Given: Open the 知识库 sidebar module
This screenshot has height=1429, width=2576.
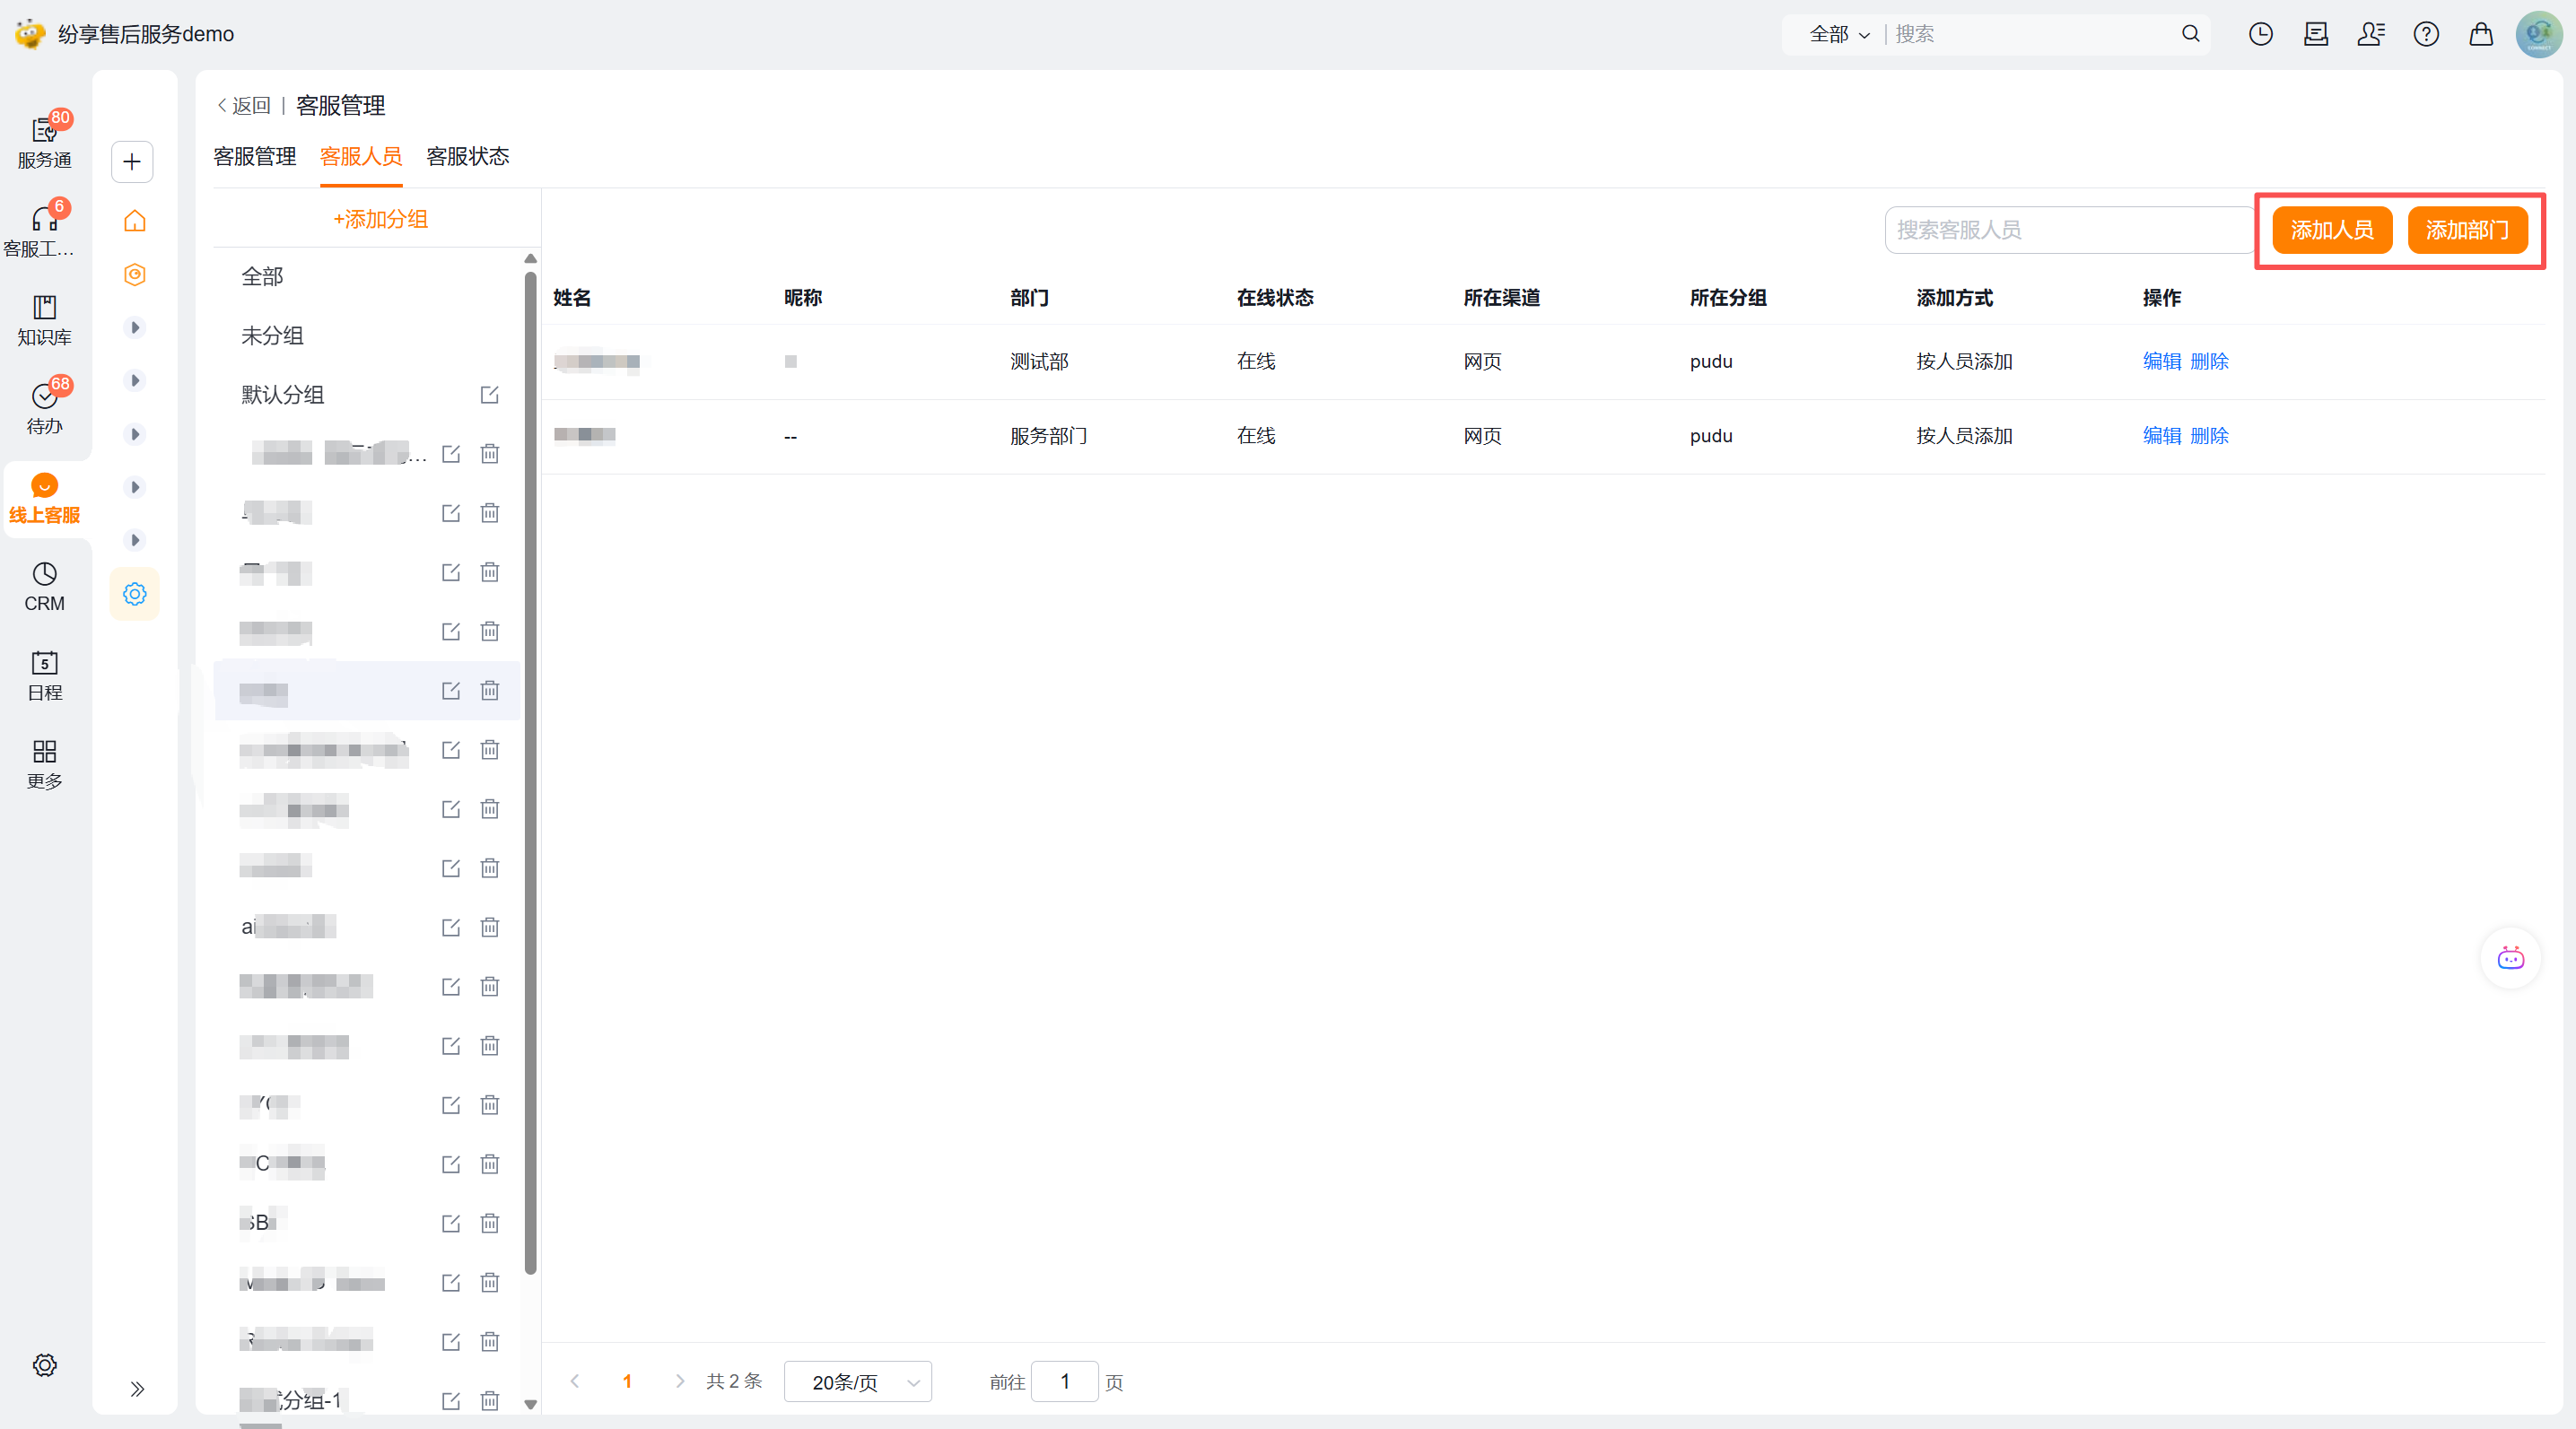Looking at the screenshot, I should click(44, 319).
